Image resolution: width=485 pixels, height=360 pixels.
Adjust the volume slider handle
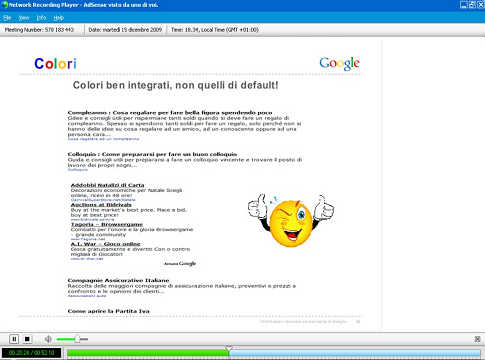pyautogui.click(x=77, y=339)
